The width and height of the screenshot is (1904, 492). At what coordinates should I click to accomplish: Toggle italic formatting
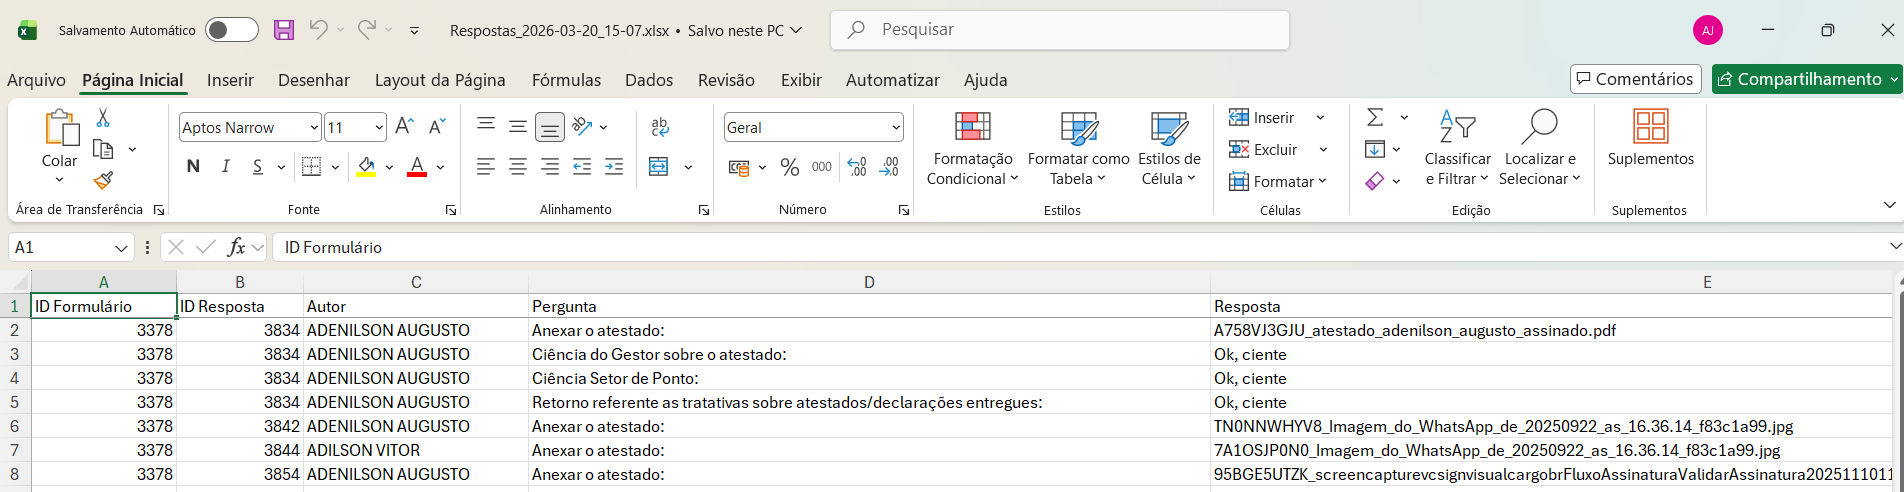tap(226, 167)
